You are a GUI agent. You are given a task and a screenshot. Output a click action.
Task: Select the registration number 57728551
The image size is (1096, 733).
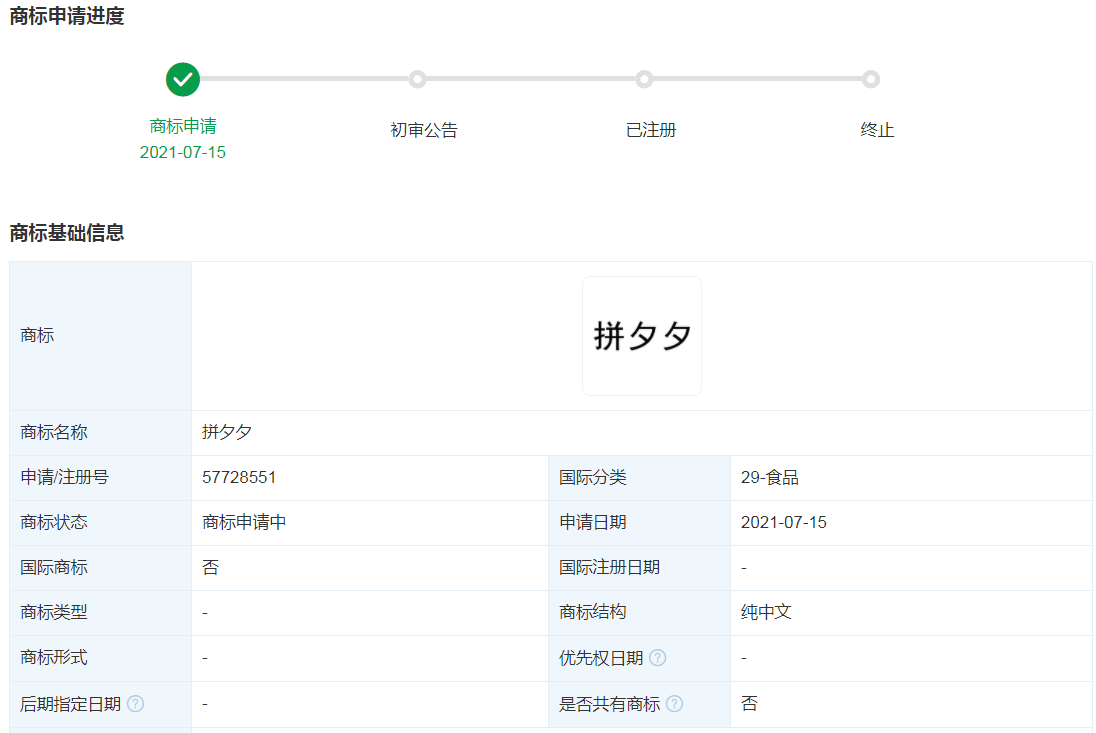pos(239,478)
